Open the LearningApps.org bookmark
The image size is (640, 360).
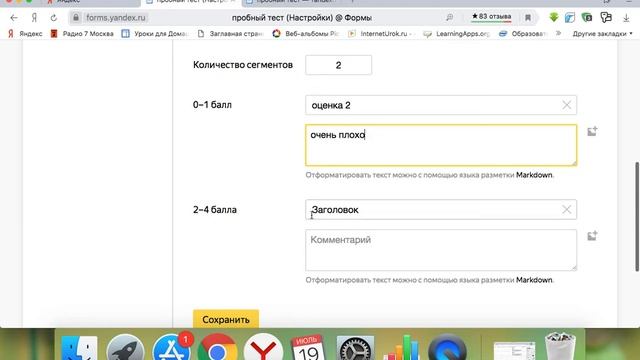[x=456, y=33]
